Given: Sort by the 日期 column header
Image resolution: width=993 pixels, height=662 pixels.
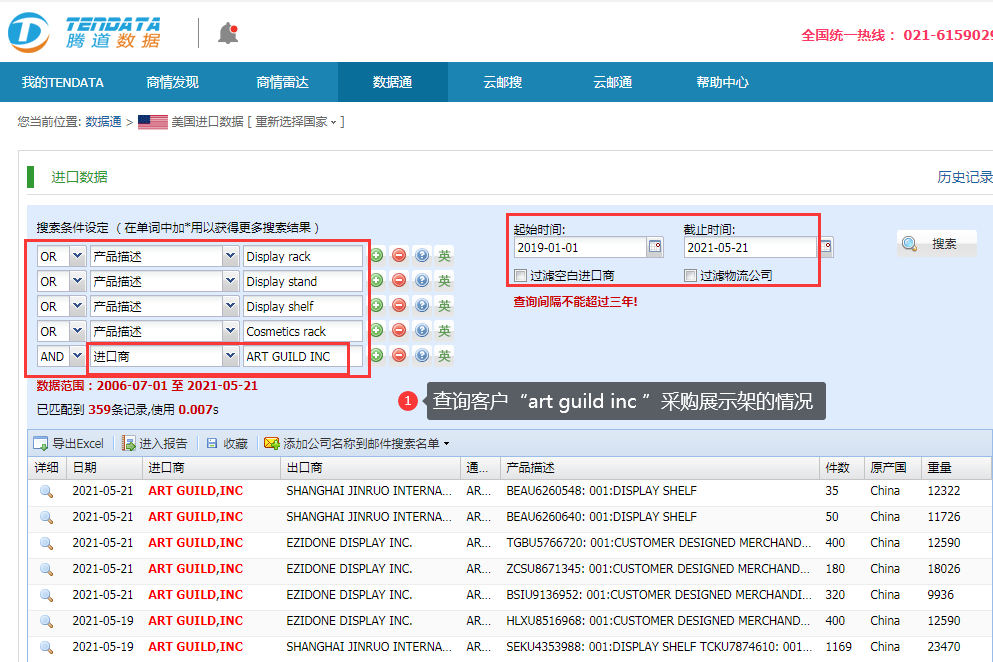Looking at the screenshot, I should click(104, 468).
